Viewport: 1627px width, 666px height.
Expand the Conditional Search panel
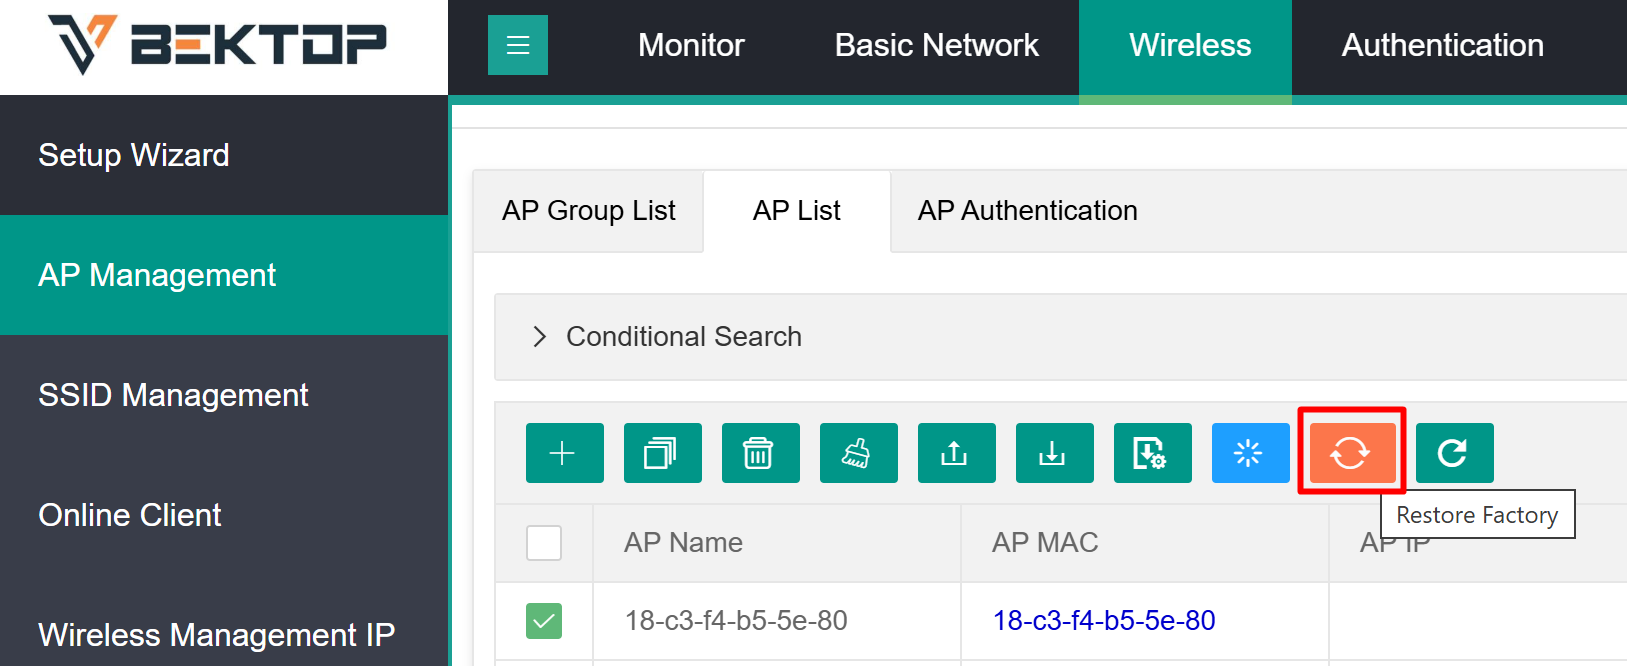tap(540, 337)
